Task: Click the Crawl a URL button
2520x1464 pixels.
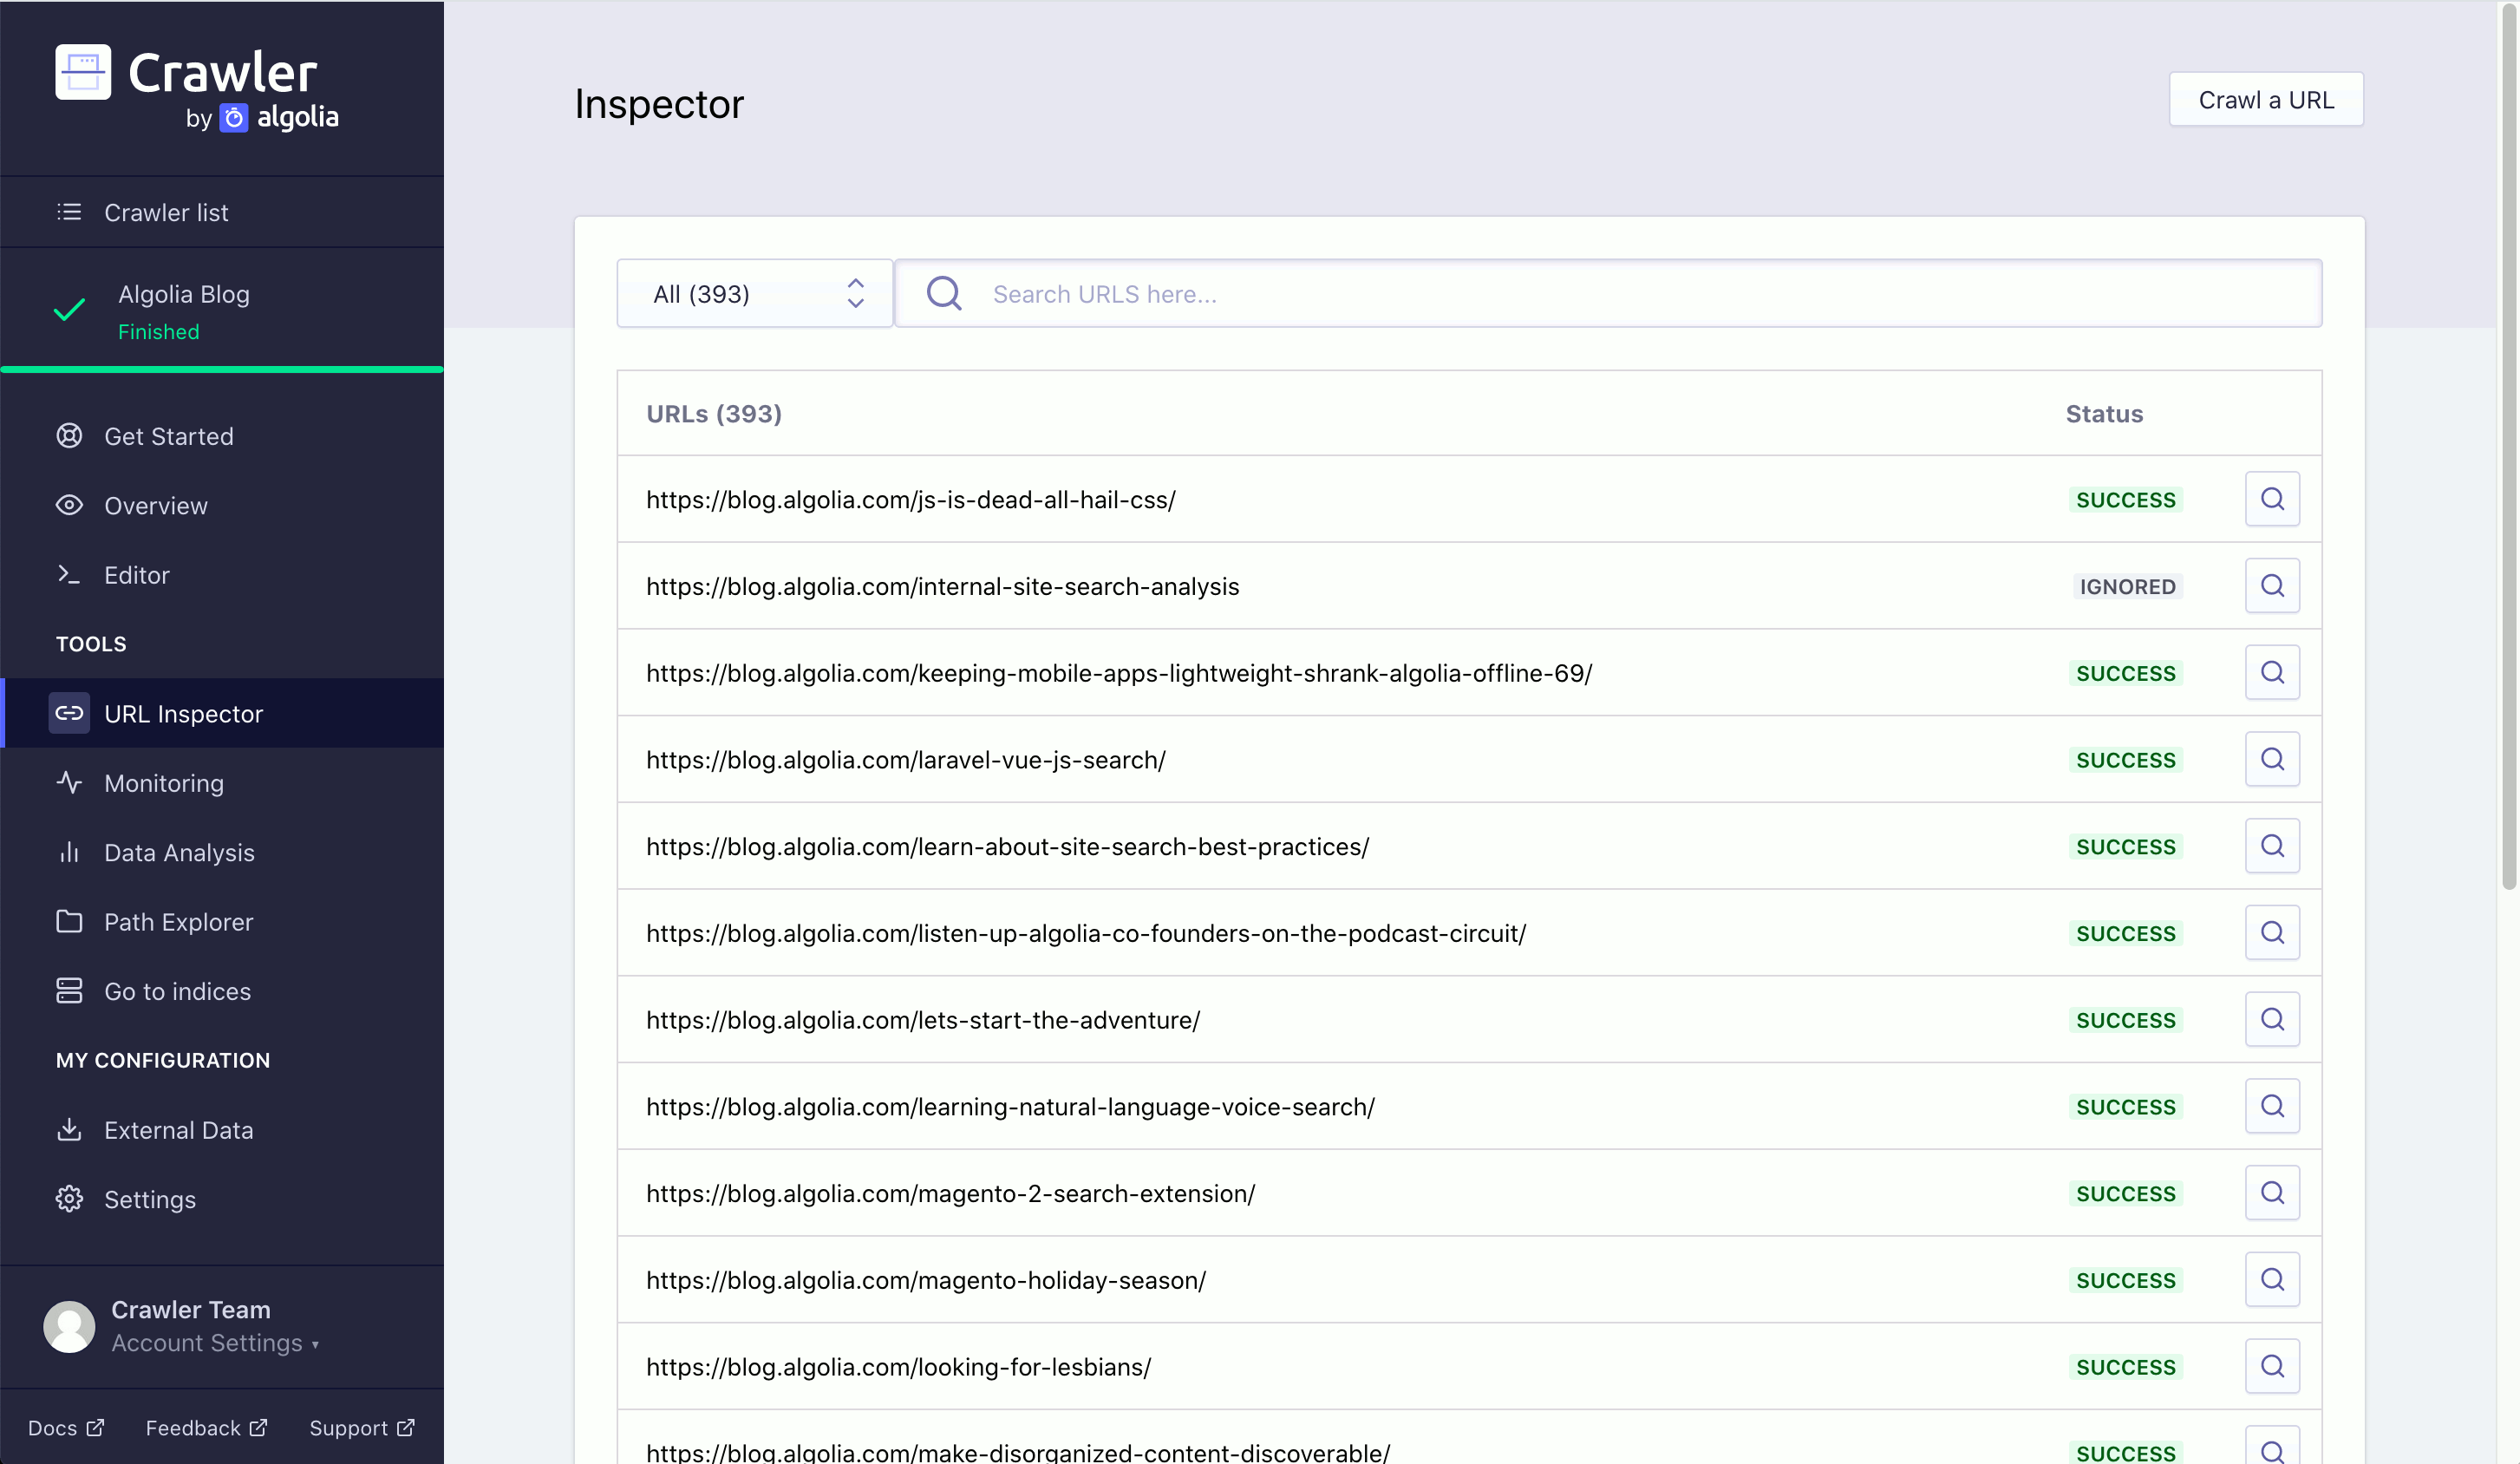Action: click(x=2266, y=100)
